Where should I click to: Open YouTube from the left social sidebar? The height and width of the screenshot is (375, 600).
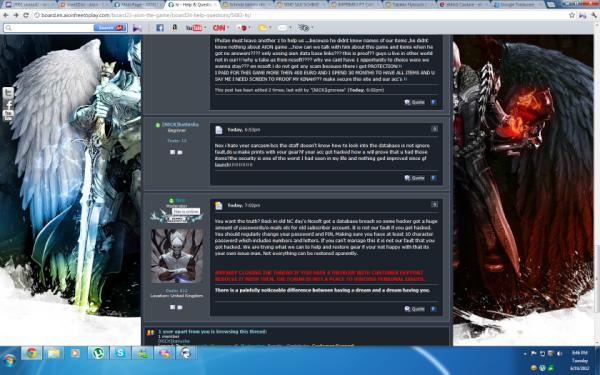(8, 116)
